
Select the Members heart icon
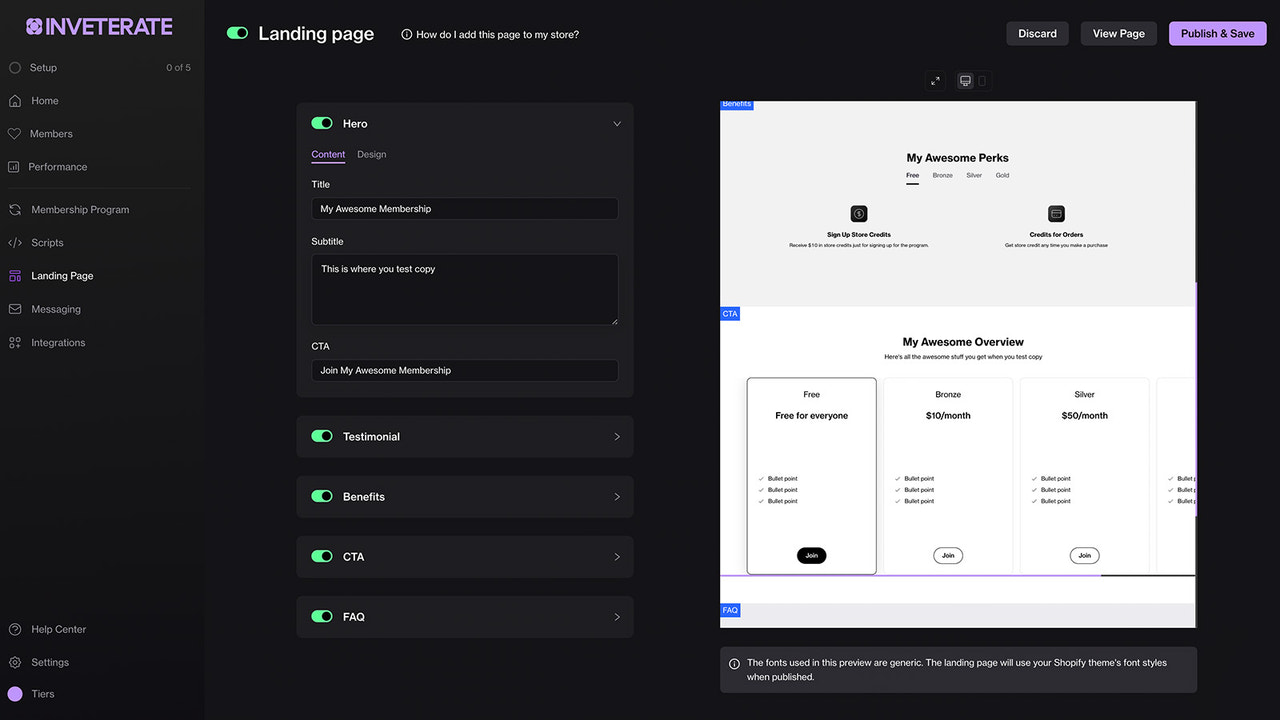pyautogui.click(x=15, y=133)
